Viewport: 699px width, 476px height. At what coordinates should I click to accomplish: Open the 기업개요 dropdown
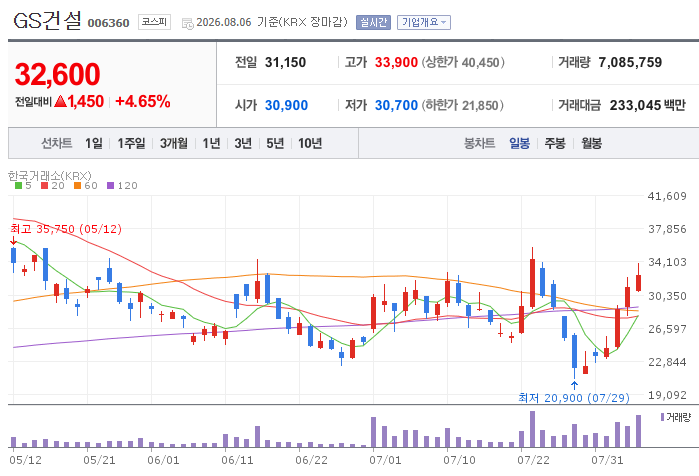click(424, 22)
